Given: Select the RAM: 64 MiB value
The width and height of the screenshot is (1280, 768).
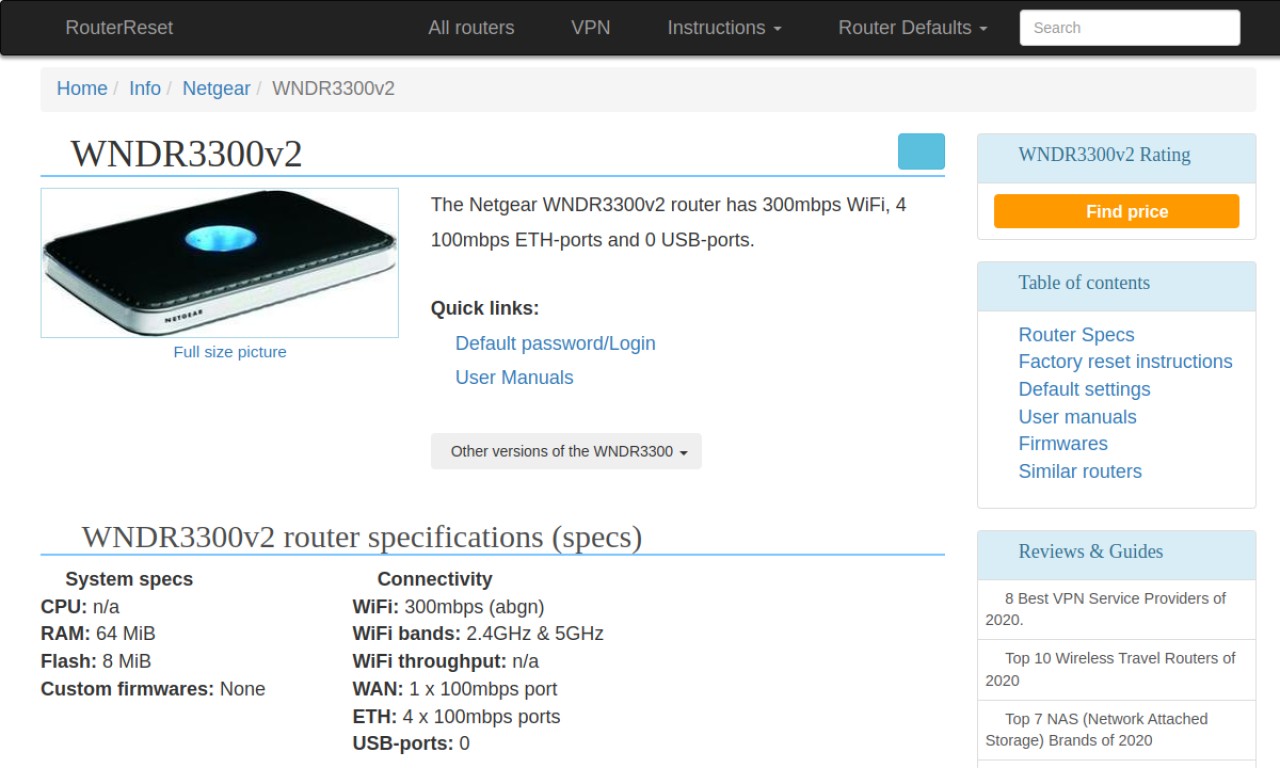Looking at the screenshot, I should pos(98,634).
